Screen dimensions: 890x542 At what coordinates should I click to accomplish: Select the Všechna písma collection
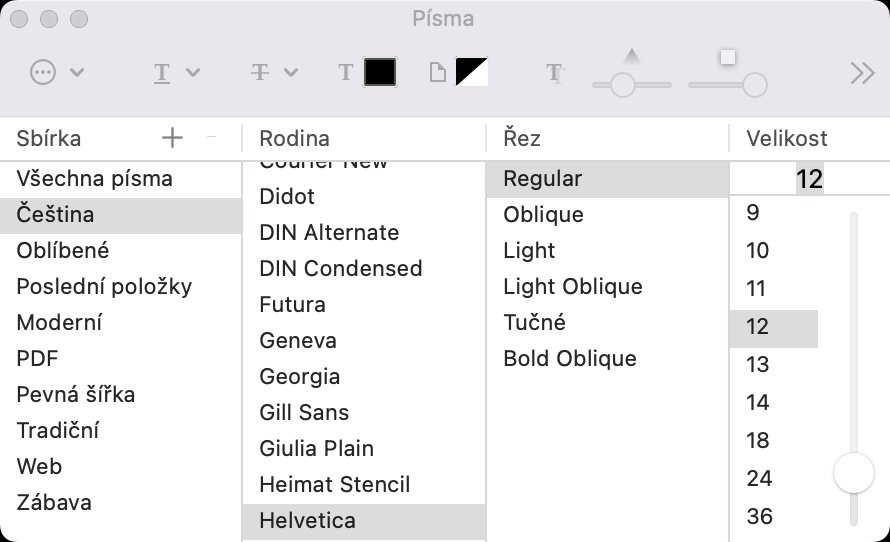click(95, 179)
